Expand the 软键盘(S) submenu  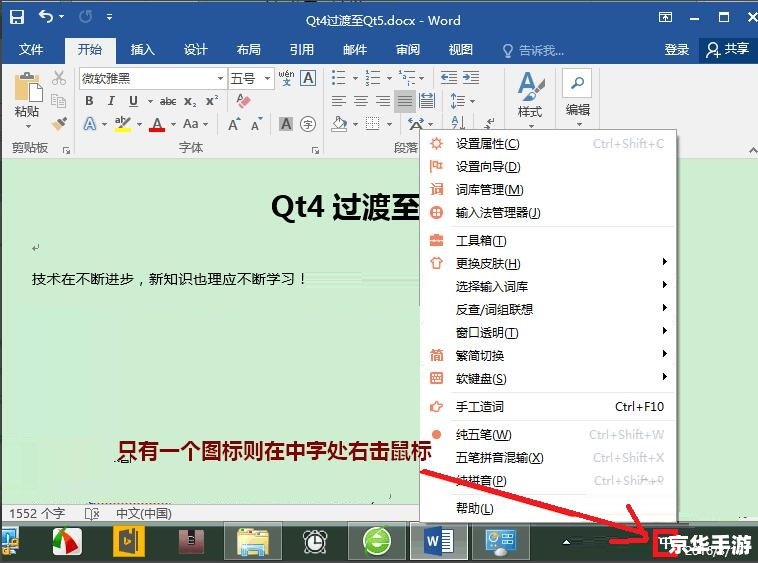pyautogui.click(x=548, y=378)
